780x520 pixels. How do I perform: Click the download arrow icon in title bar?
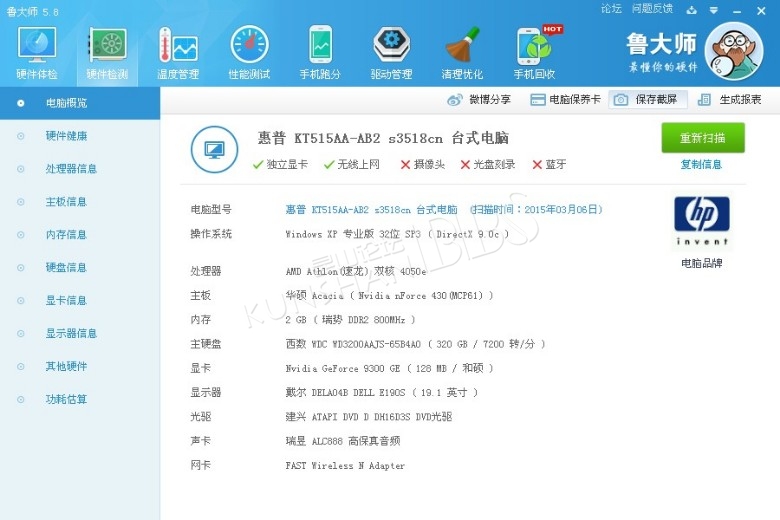point(691,10)
